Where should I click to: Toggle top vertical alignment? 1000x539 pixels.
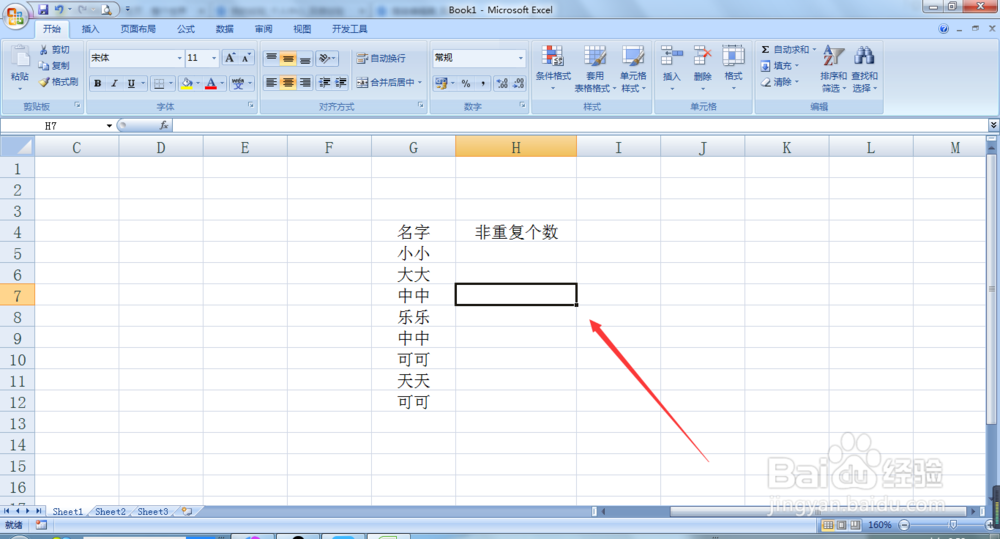(272, 58)
